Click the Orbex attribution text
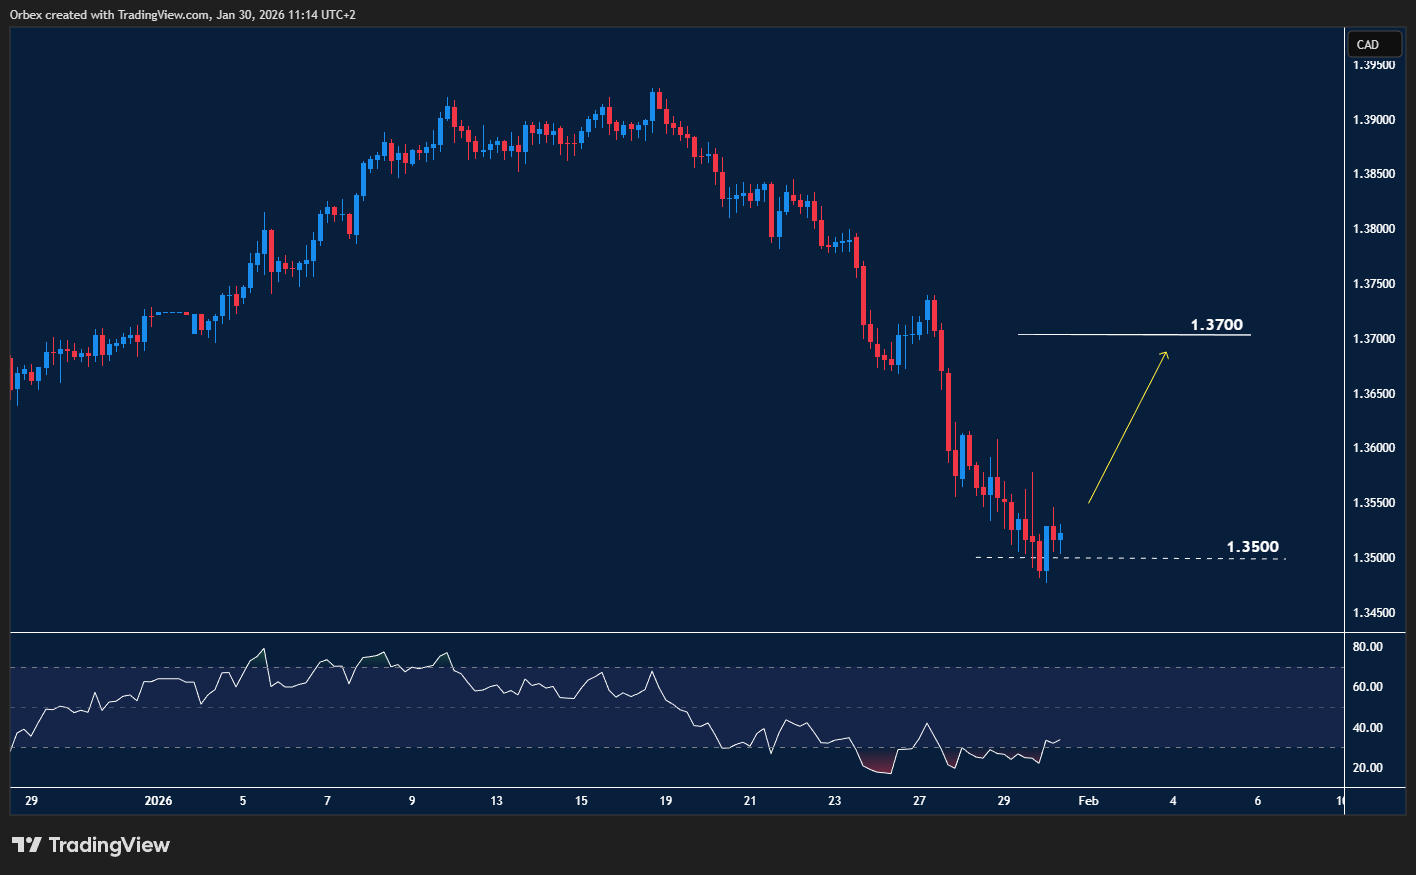The height and width of the screenshot is (875, 1416). 25,15
